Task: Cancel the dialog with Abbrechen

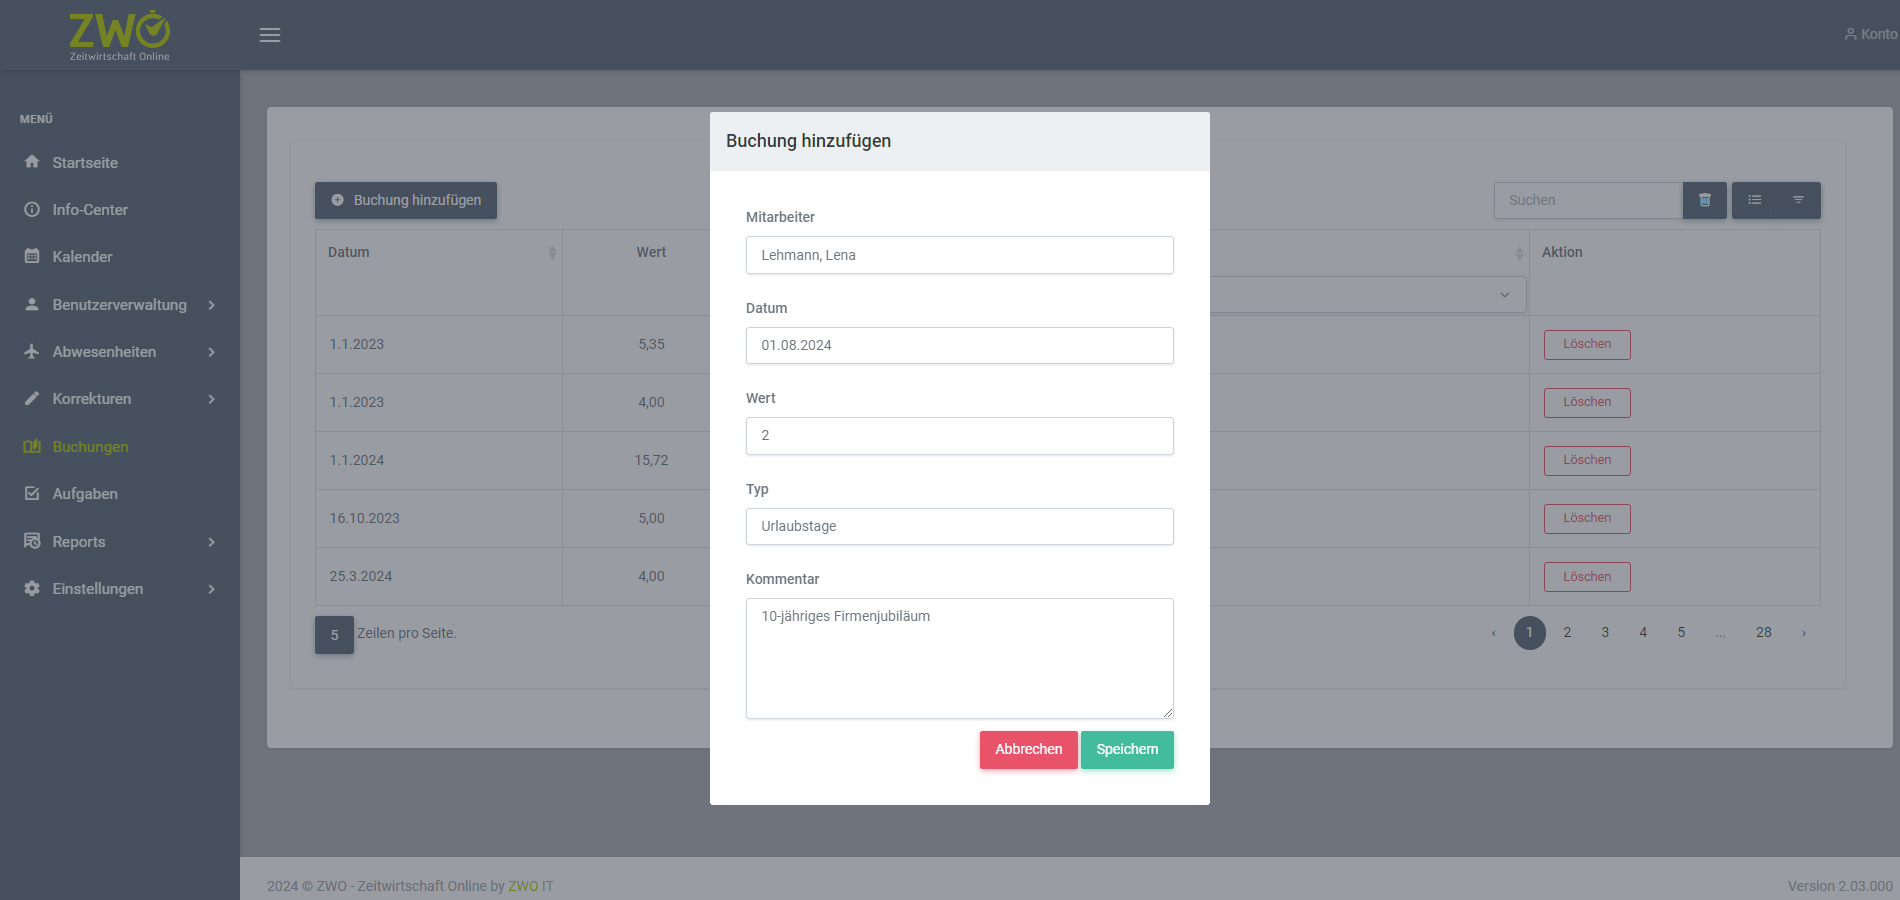Action: point(1028,750)
